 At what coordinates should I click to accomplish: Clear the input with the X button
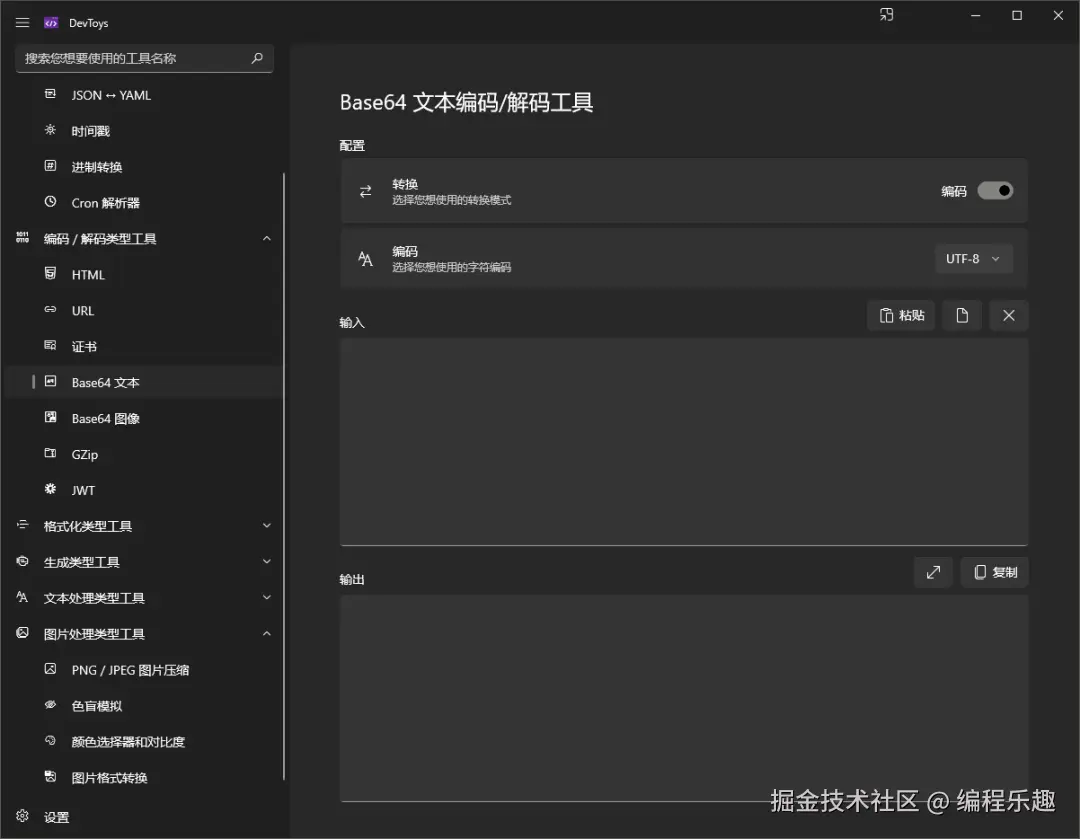[x=1009, y=315]
